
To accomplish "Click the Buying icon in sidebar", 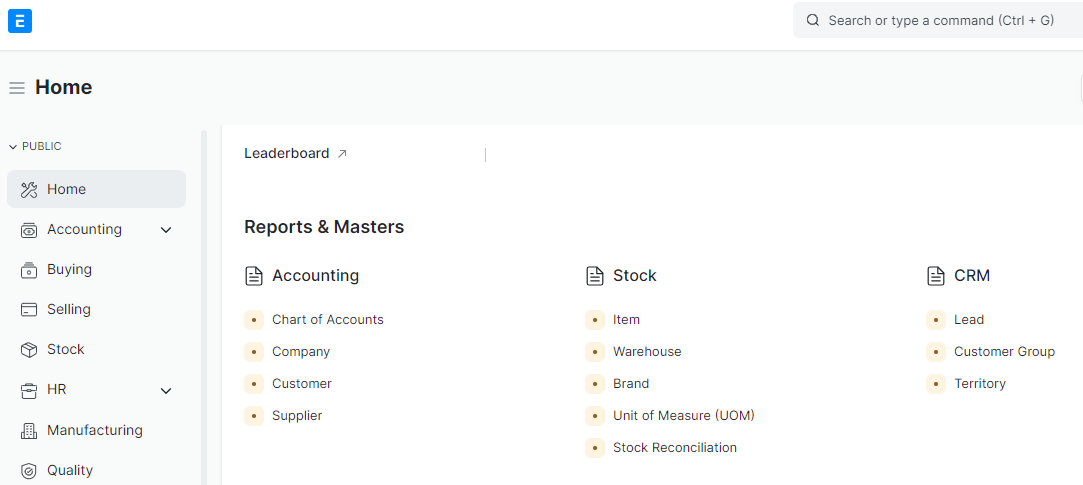I will pyautogui.click(x=28, y=269).
